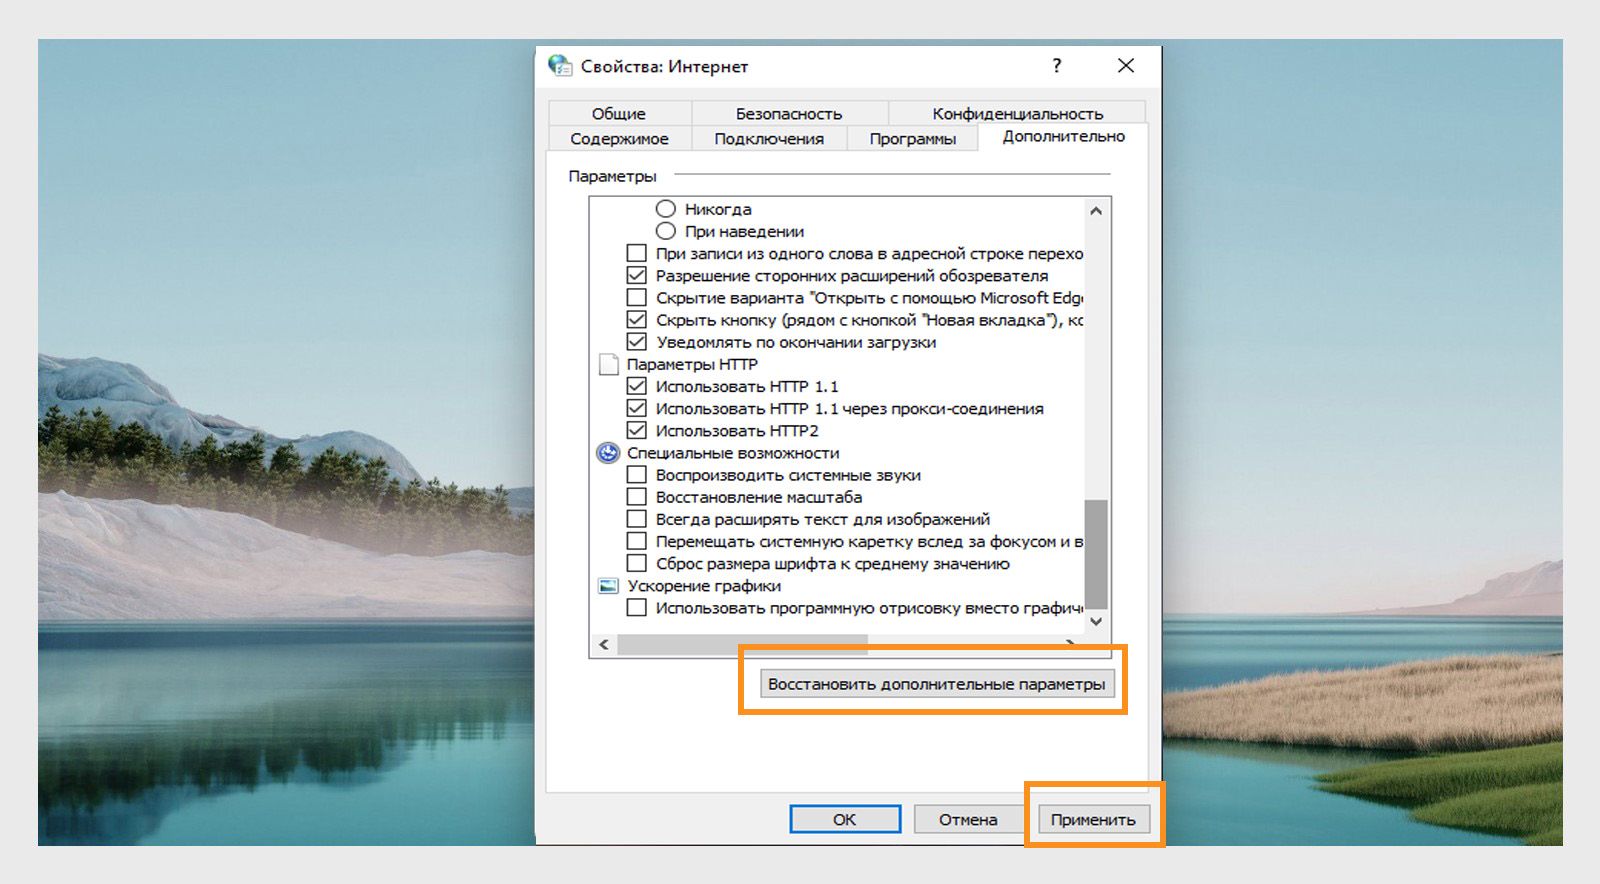Check the «Восстановление масштаба» box
Image resolution: width=1600 pixels, height=884 pixels.
coord(636,497)
